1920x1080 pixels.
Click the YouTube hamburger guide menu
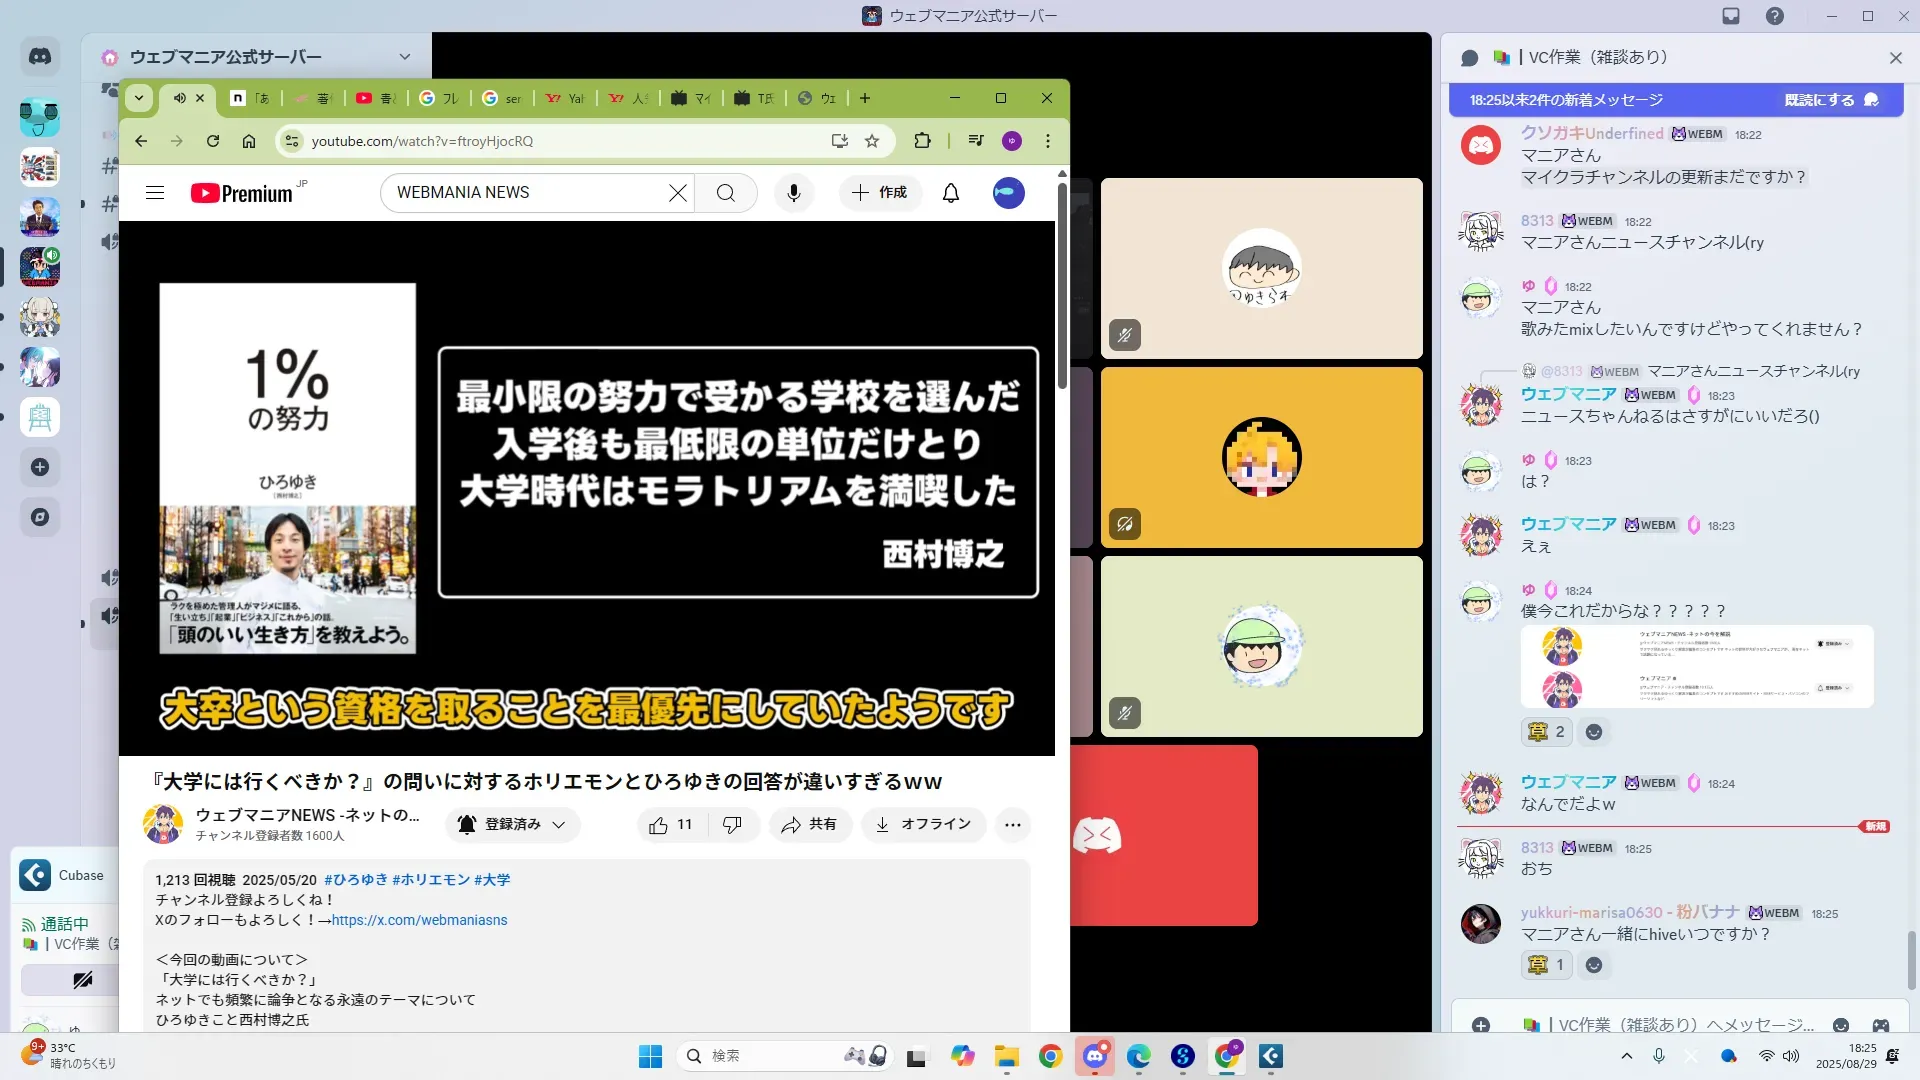(155, 193)
